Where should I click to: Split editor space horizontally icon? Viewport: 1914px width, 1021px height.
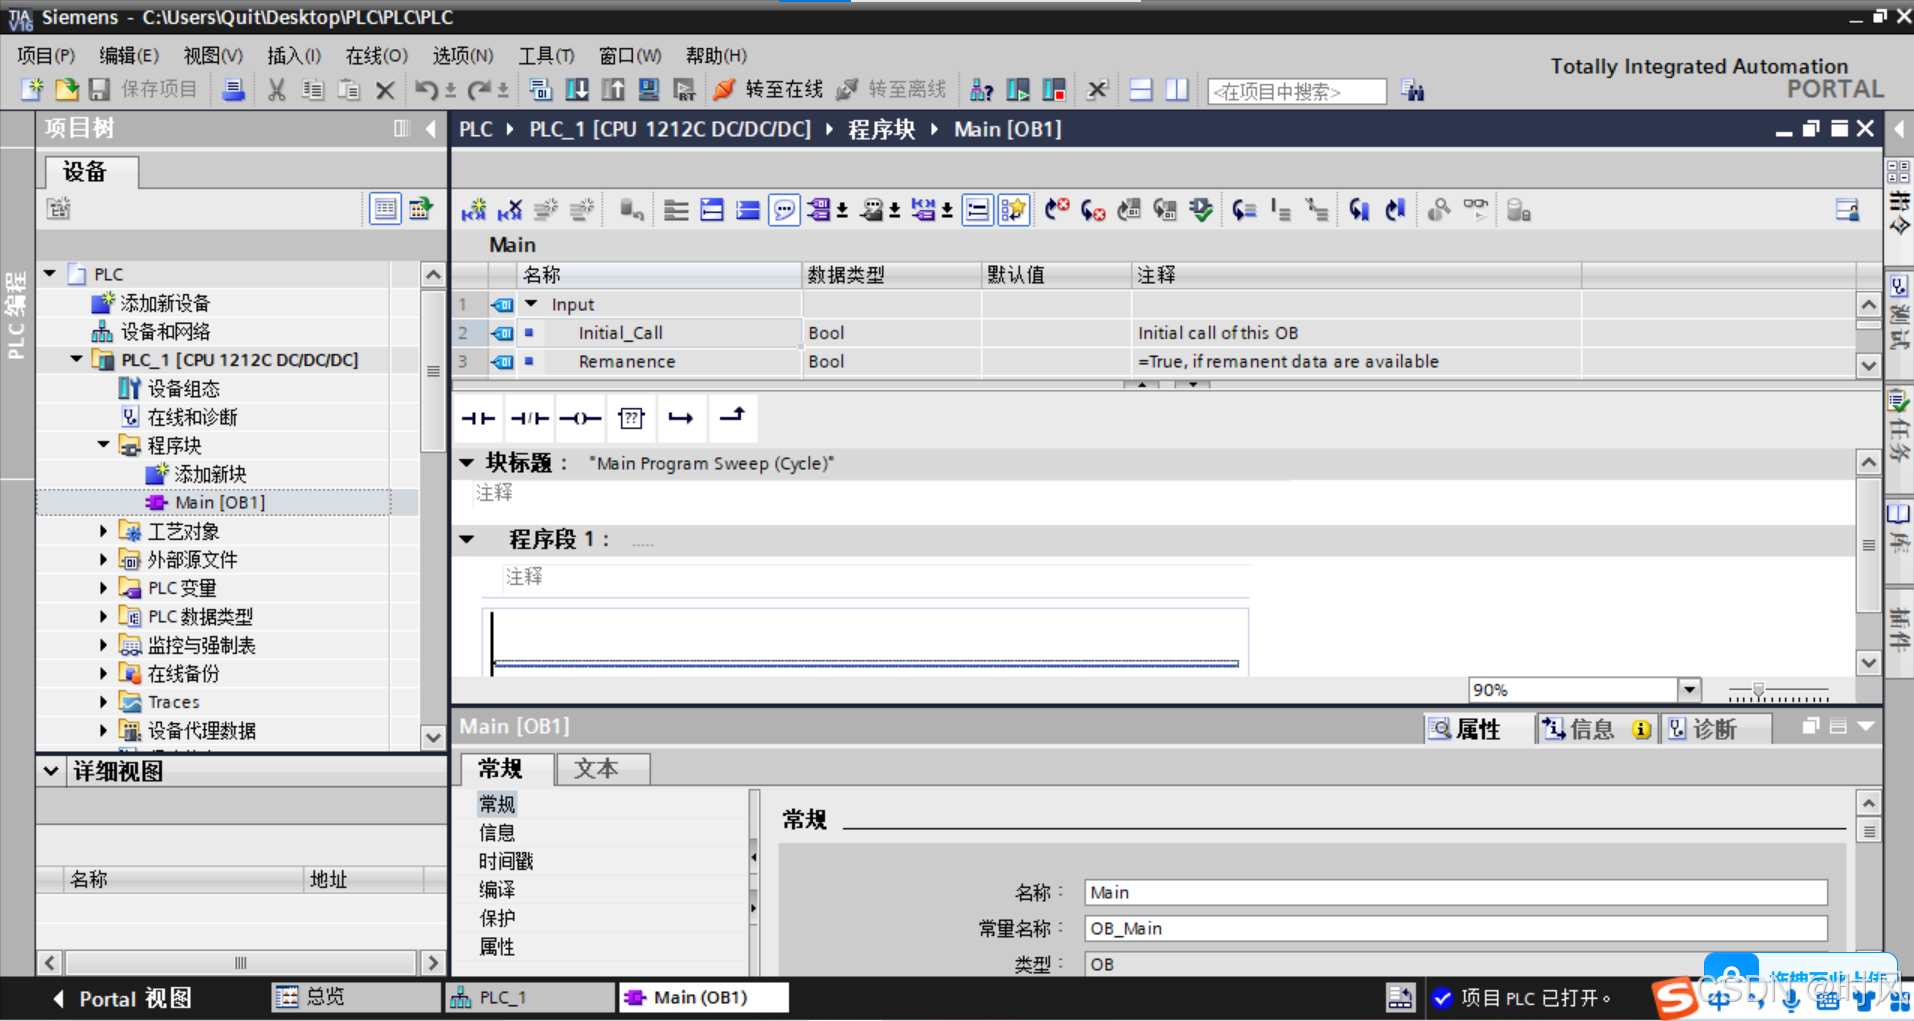1140,90
